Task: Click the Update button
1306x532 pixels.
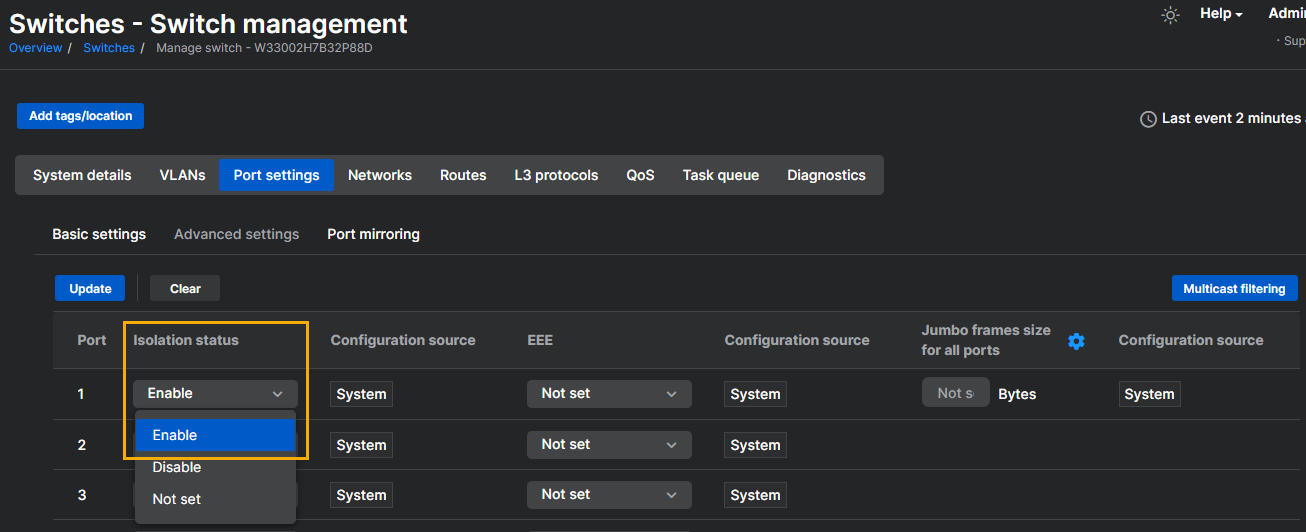Action: tap(90, 288)
